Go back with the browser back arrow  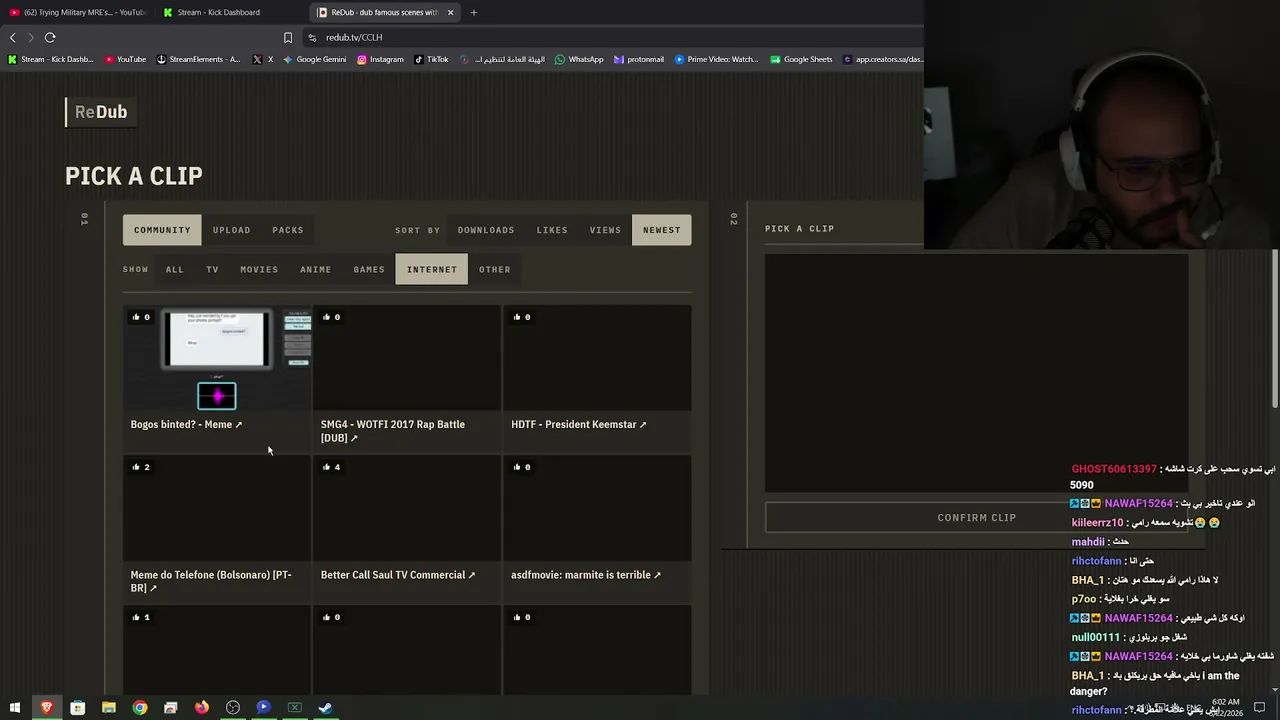[x=13, y=37]
